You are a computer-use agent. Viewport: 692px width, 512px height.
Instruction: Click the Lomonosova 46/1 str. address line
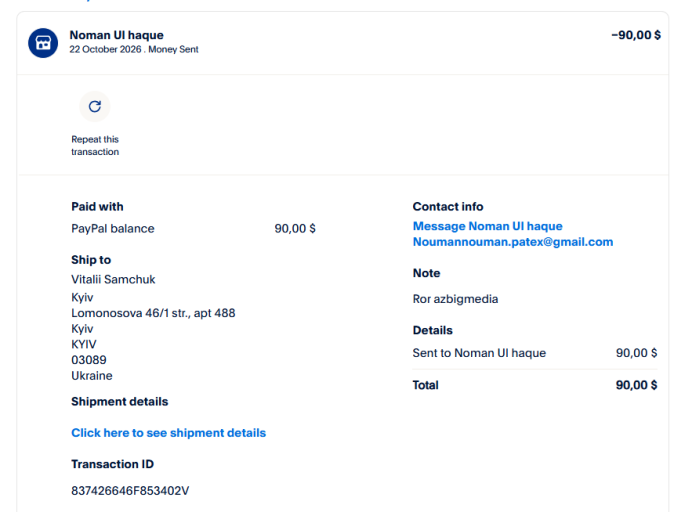pyautogui.click(x=153, y=313)
